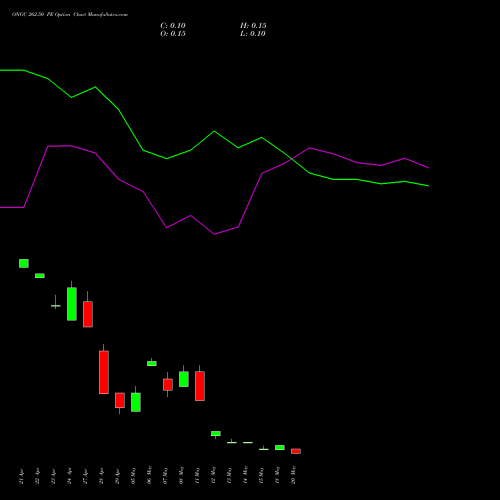Click the red candlestick above 11 May

click(200, 386)
